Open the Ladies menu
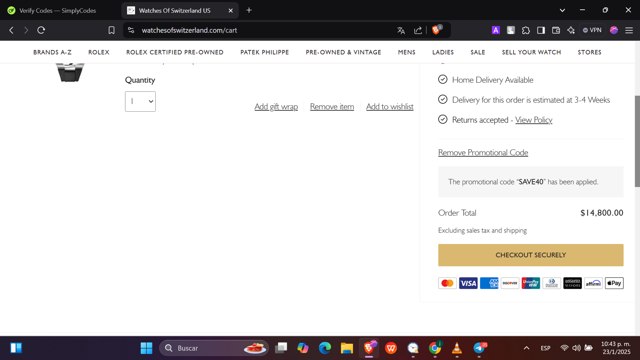640x360 pixels. (443, 52)
